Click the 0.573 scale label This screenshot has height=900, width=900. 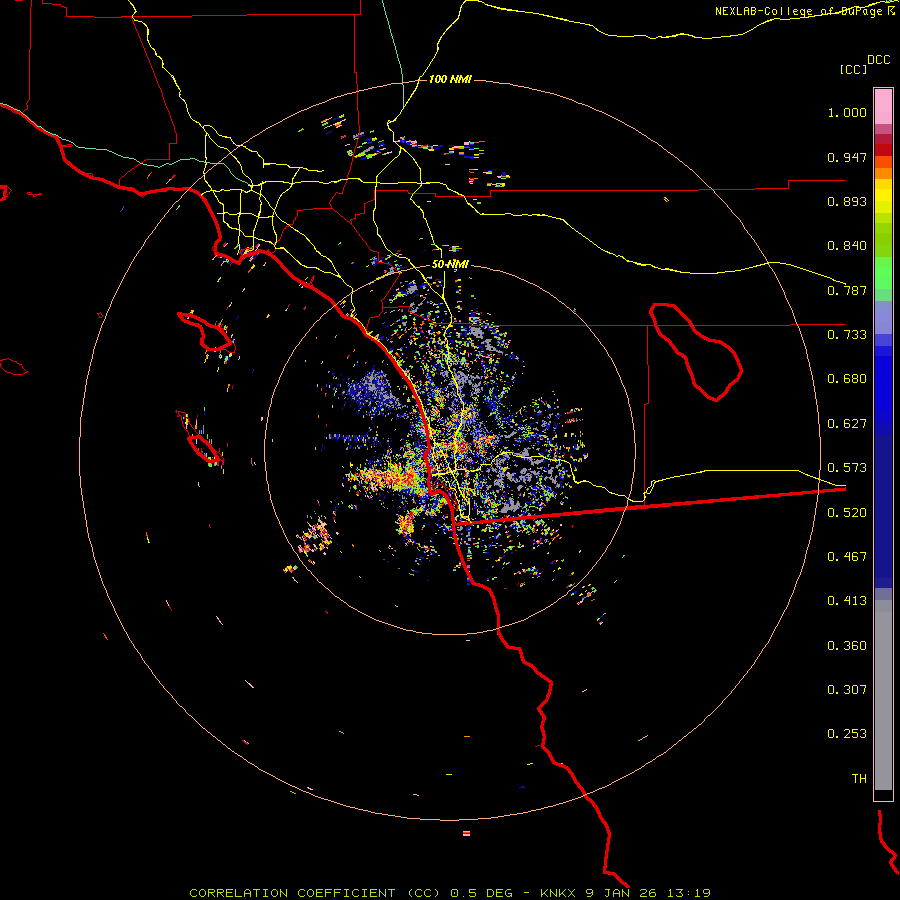(847, 468)
